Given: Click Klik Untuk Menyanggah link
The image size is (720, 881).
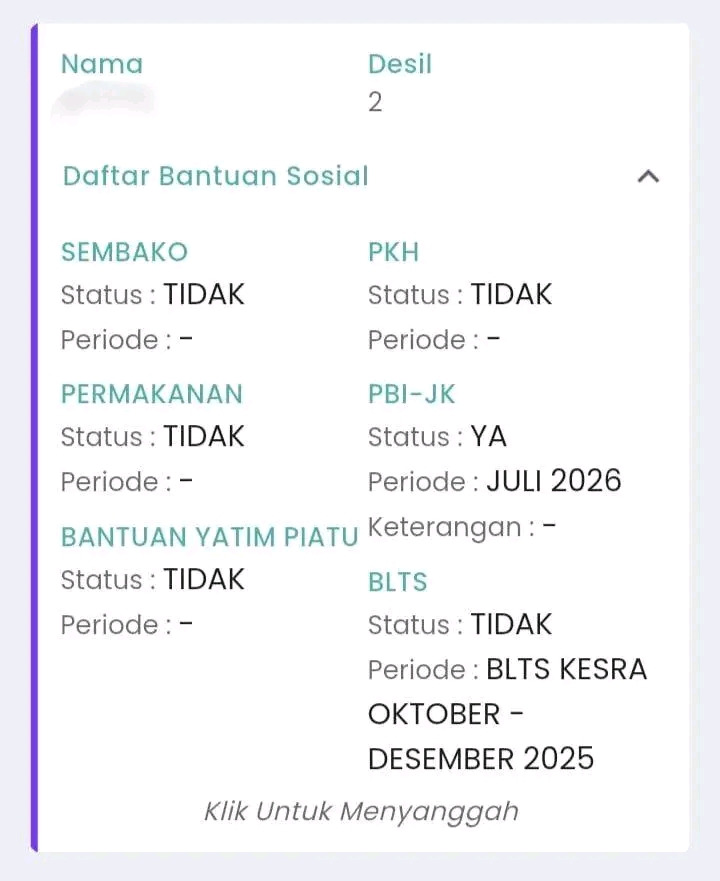Looking at the screenshot, I should pos(361,812).
